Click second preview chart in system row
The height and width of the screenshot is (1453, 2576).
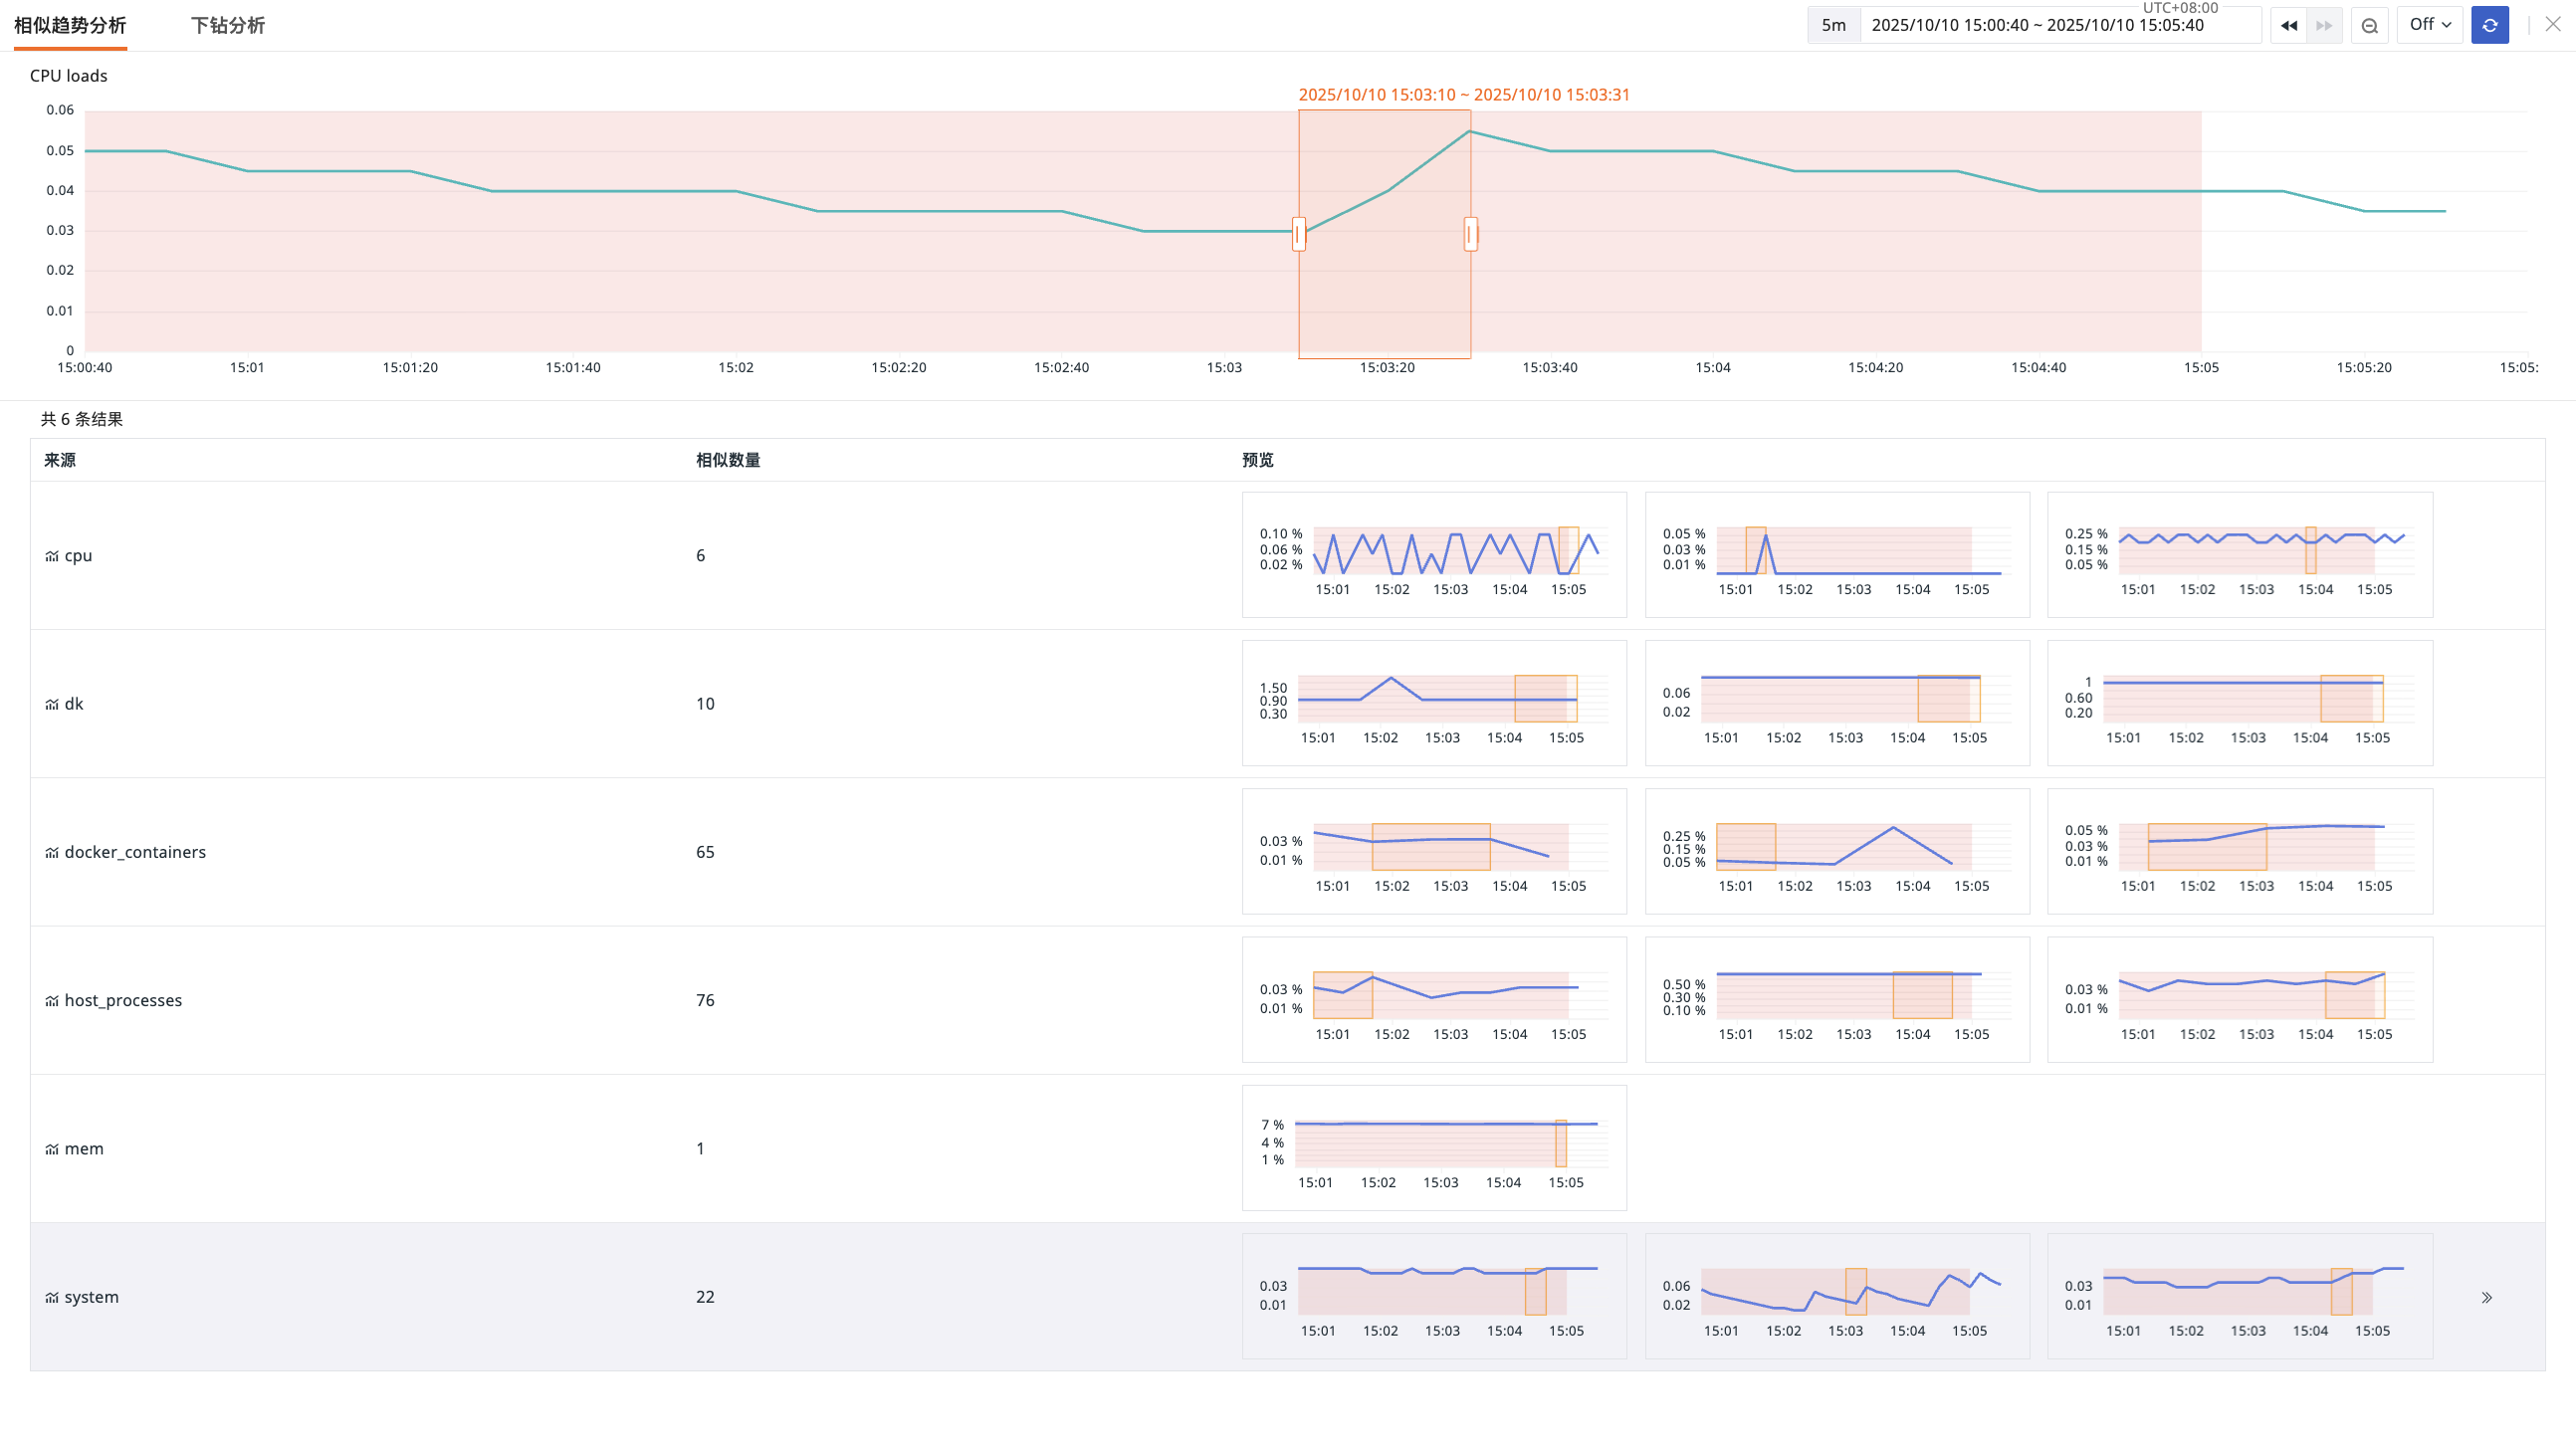click(x=1837, y=1296)
